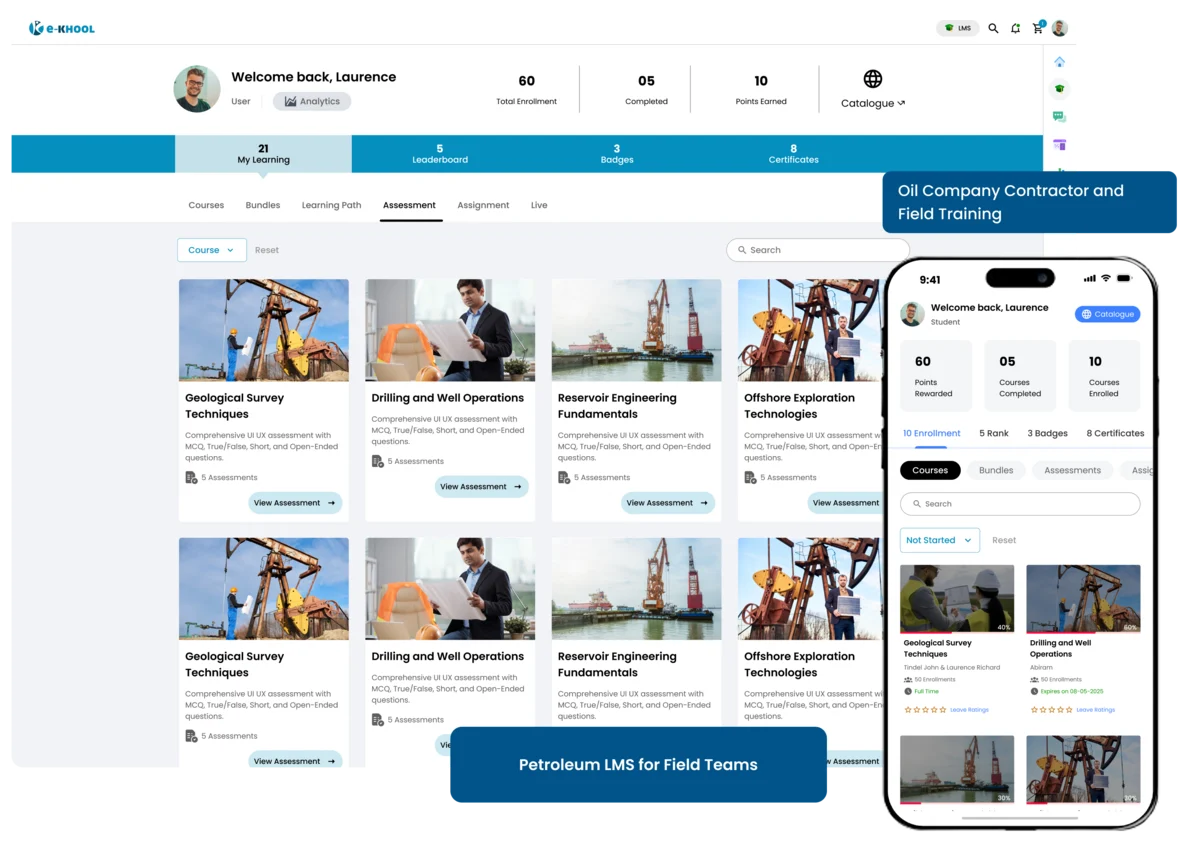The height and width of the screenshot is (847, 1200).
Task: Open the chat messages sidebar icon
Action: 1060,115
